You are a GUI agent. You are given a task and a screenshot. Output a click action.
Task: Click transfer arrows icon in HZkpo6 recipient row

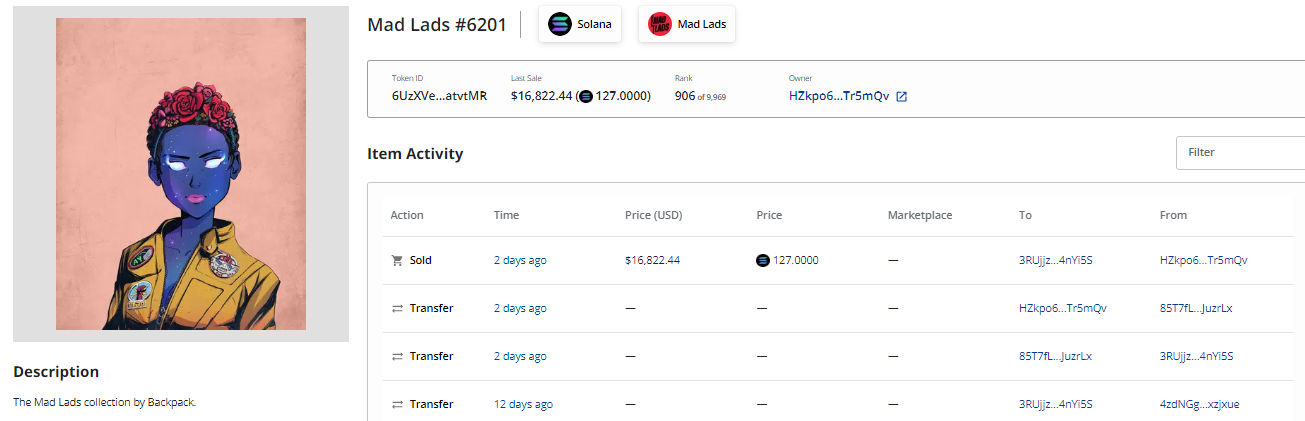point(397,308)
